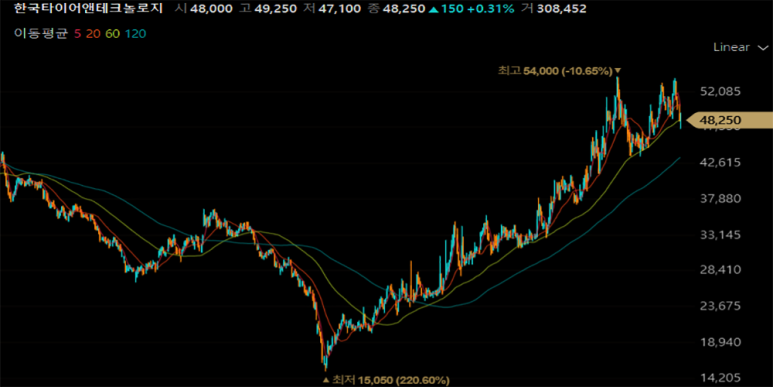Select the 60-day moving average label
This screenshot has height=387, width=773.
point(111,34)
